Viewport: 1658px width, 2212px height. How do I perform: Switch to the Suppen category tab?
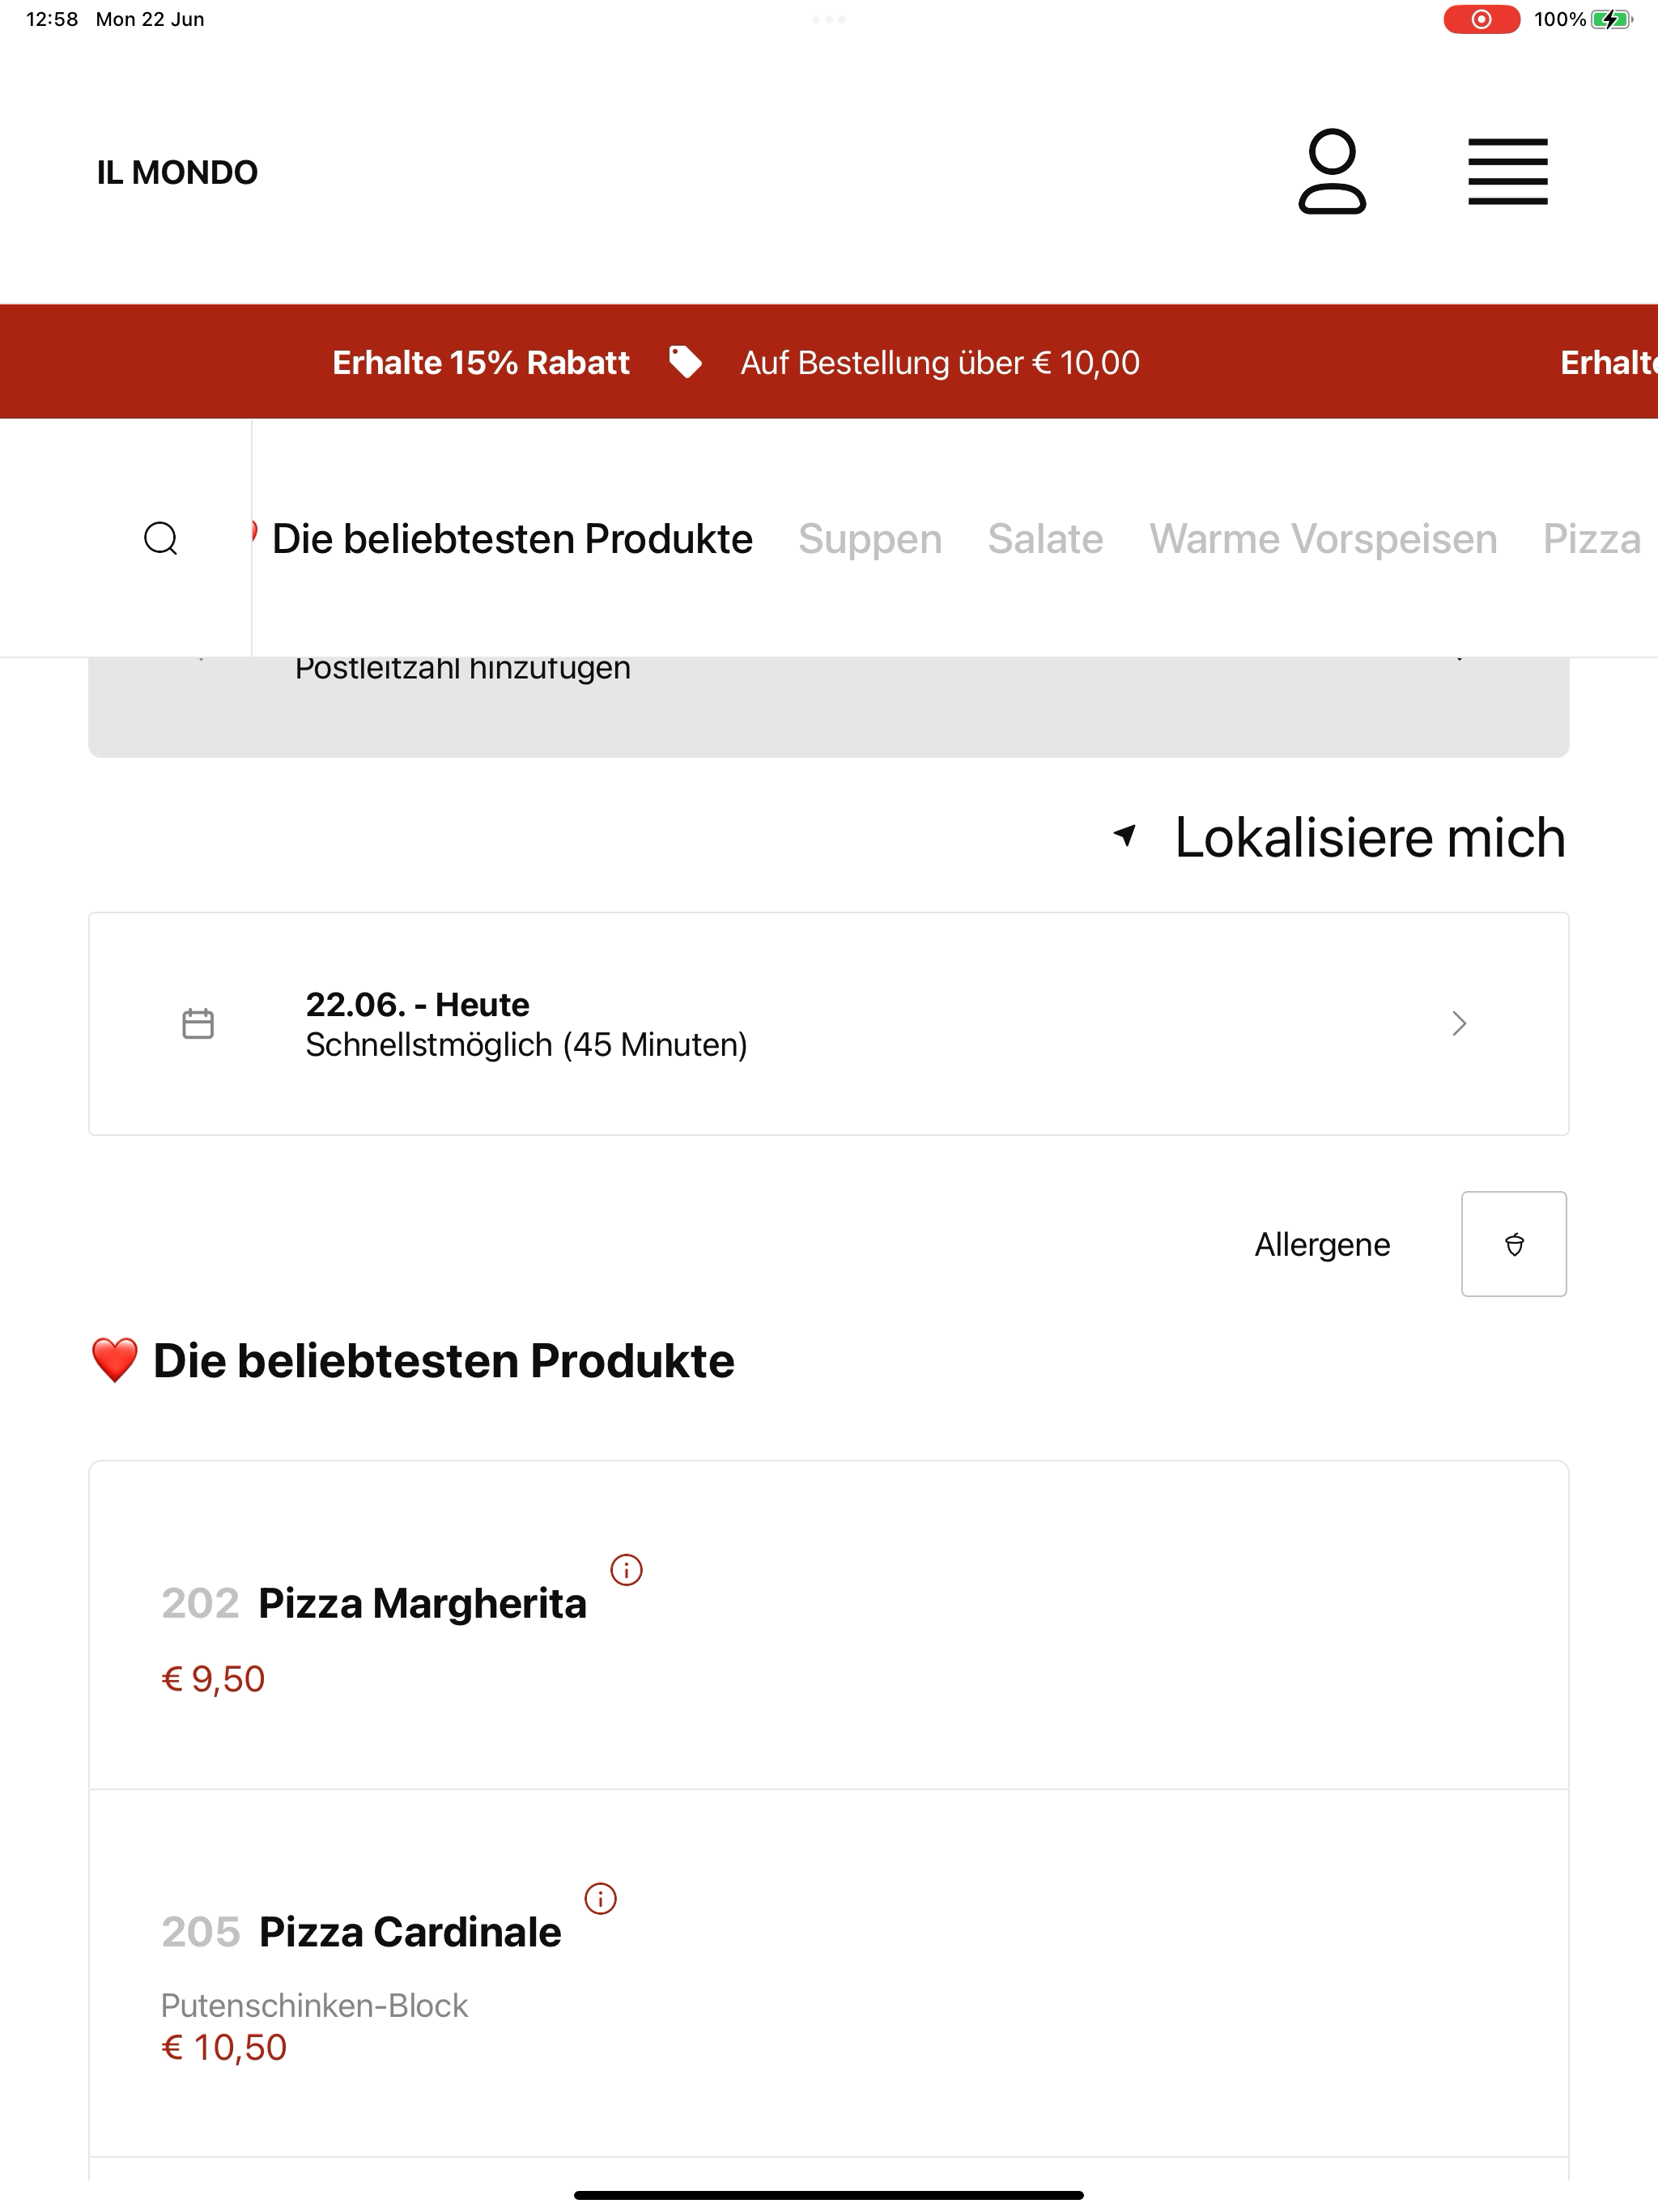tap(870, 539)
